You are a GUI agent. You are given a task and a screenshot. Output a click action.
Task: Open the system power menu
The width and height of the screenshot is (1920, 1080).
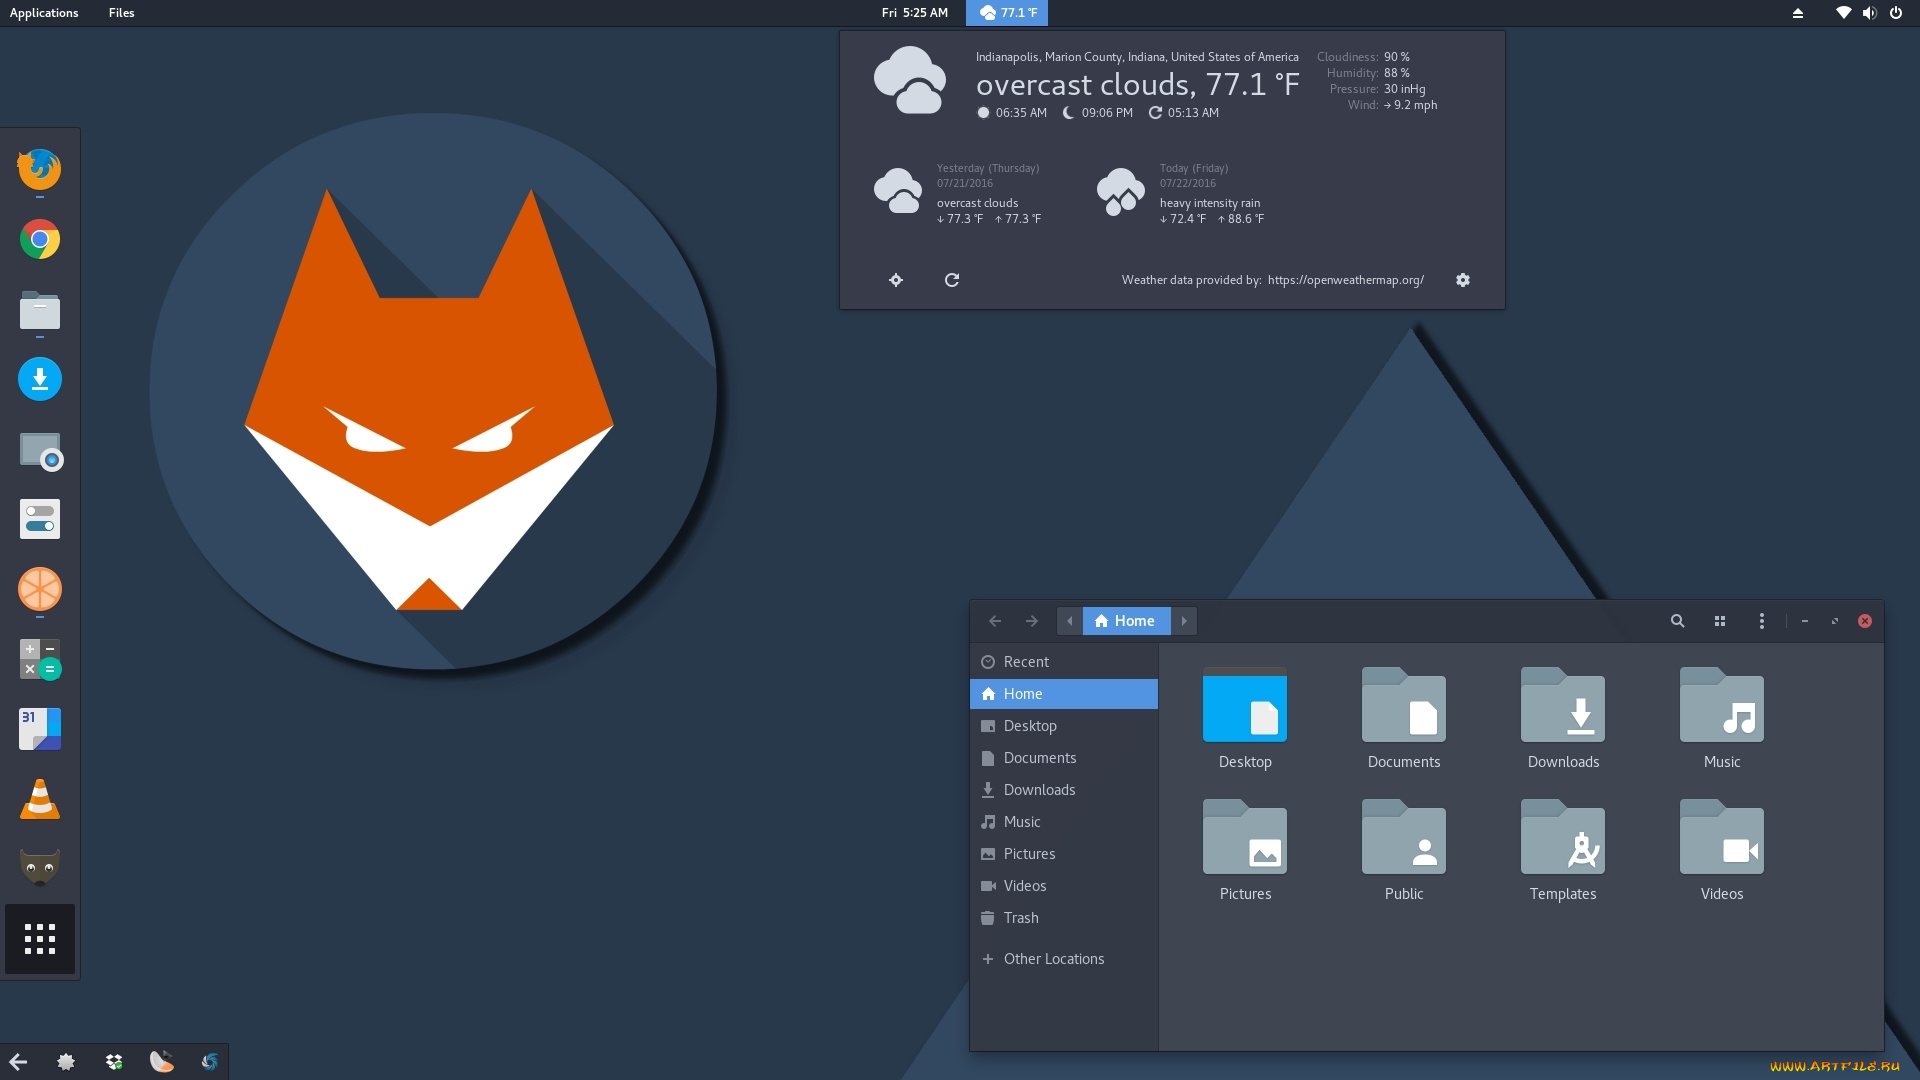tap(1895, 13)
